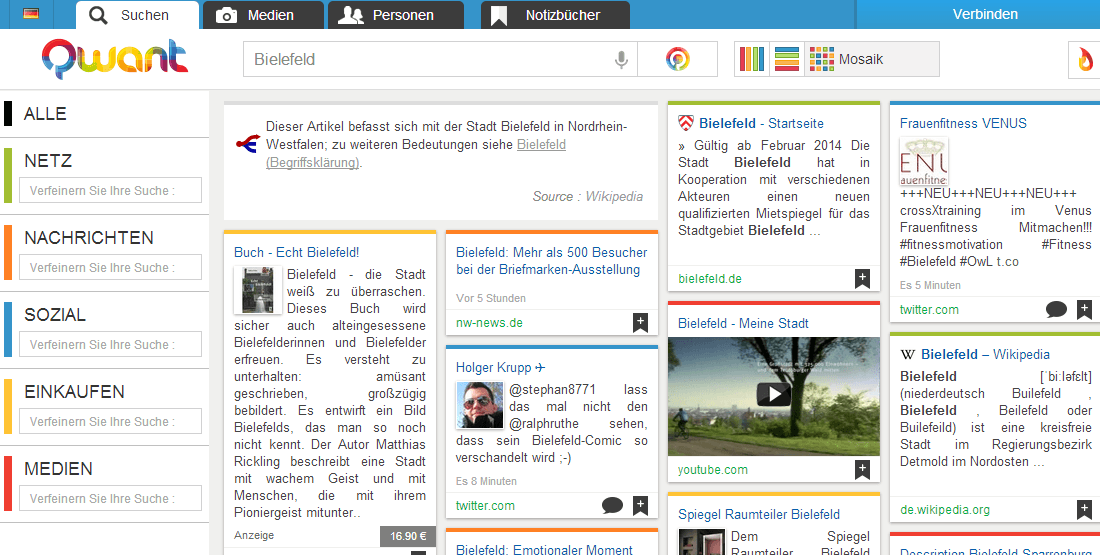1100x555 pixels.
Task: Open the Briefmarken-Ausstellung news headline
Action: point(551,261)
